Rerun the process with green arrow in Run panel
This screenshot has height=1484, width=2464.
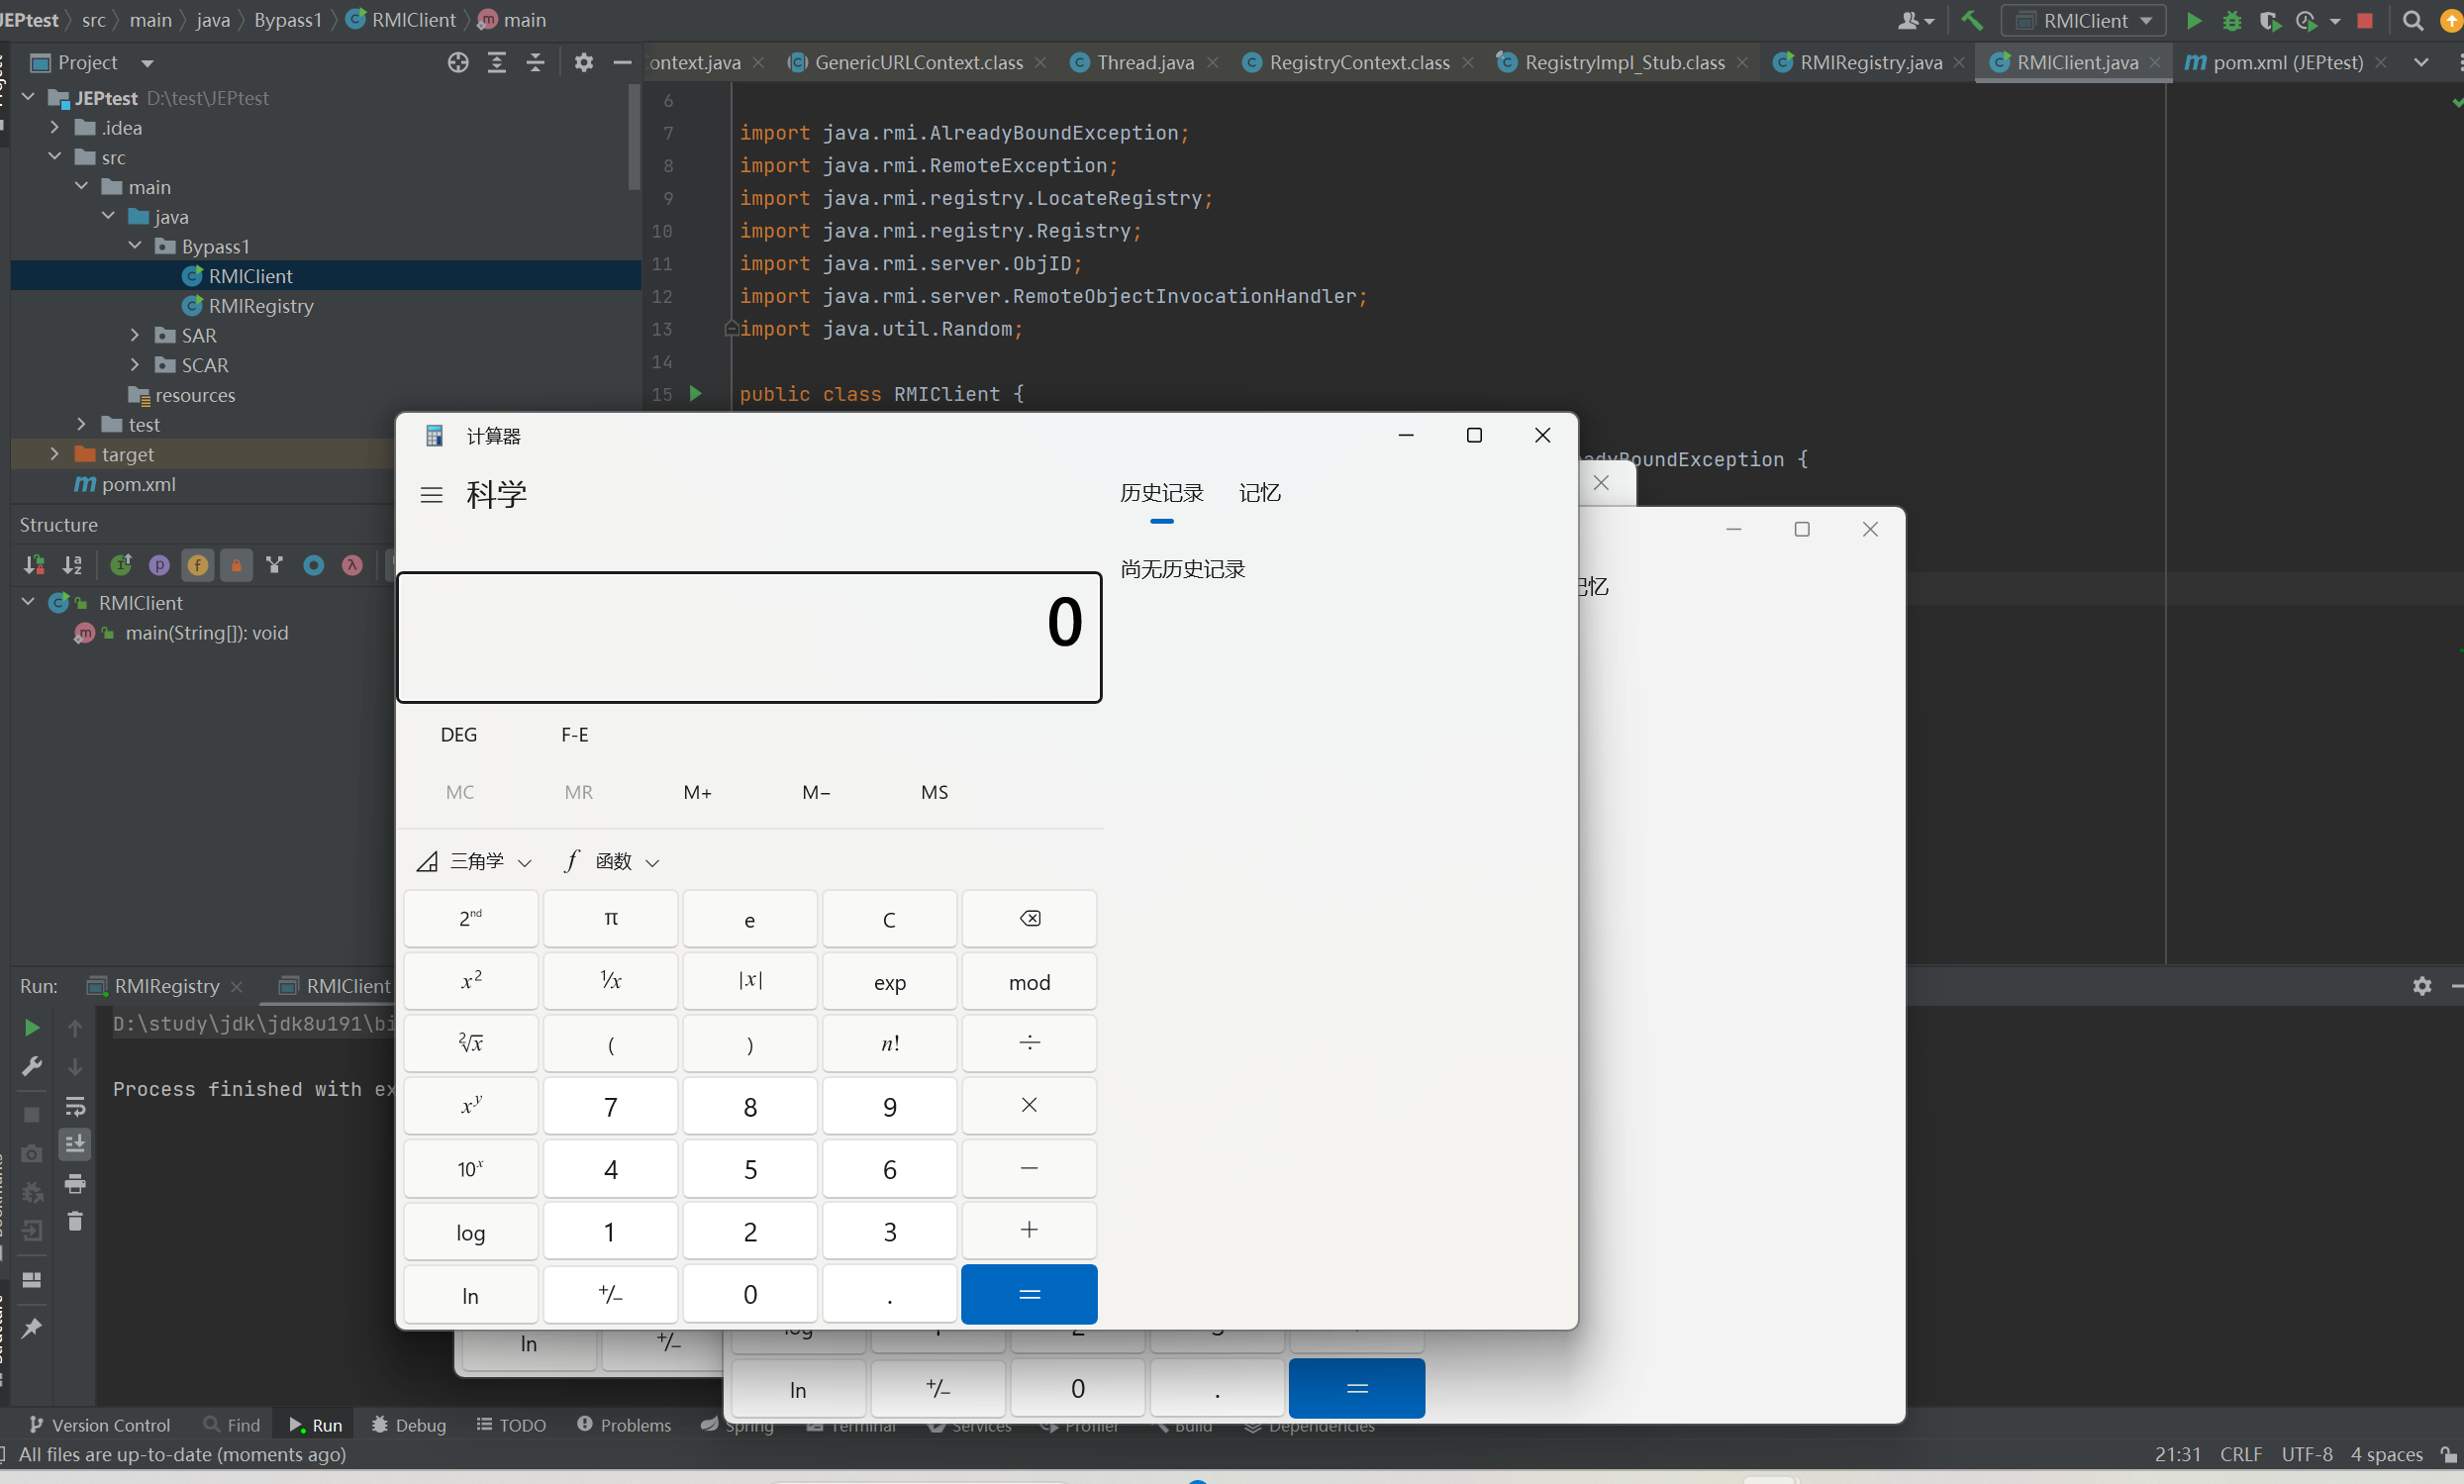pyautogui.click(x=31, y=1028)
